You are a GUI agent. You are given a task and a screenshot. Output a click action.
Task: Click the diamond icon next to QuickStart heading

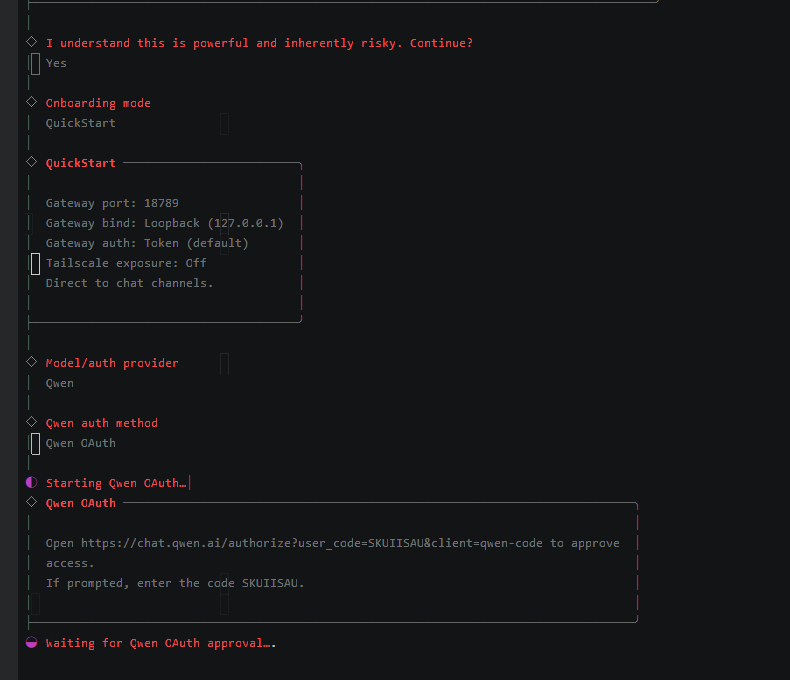(31, 162)
